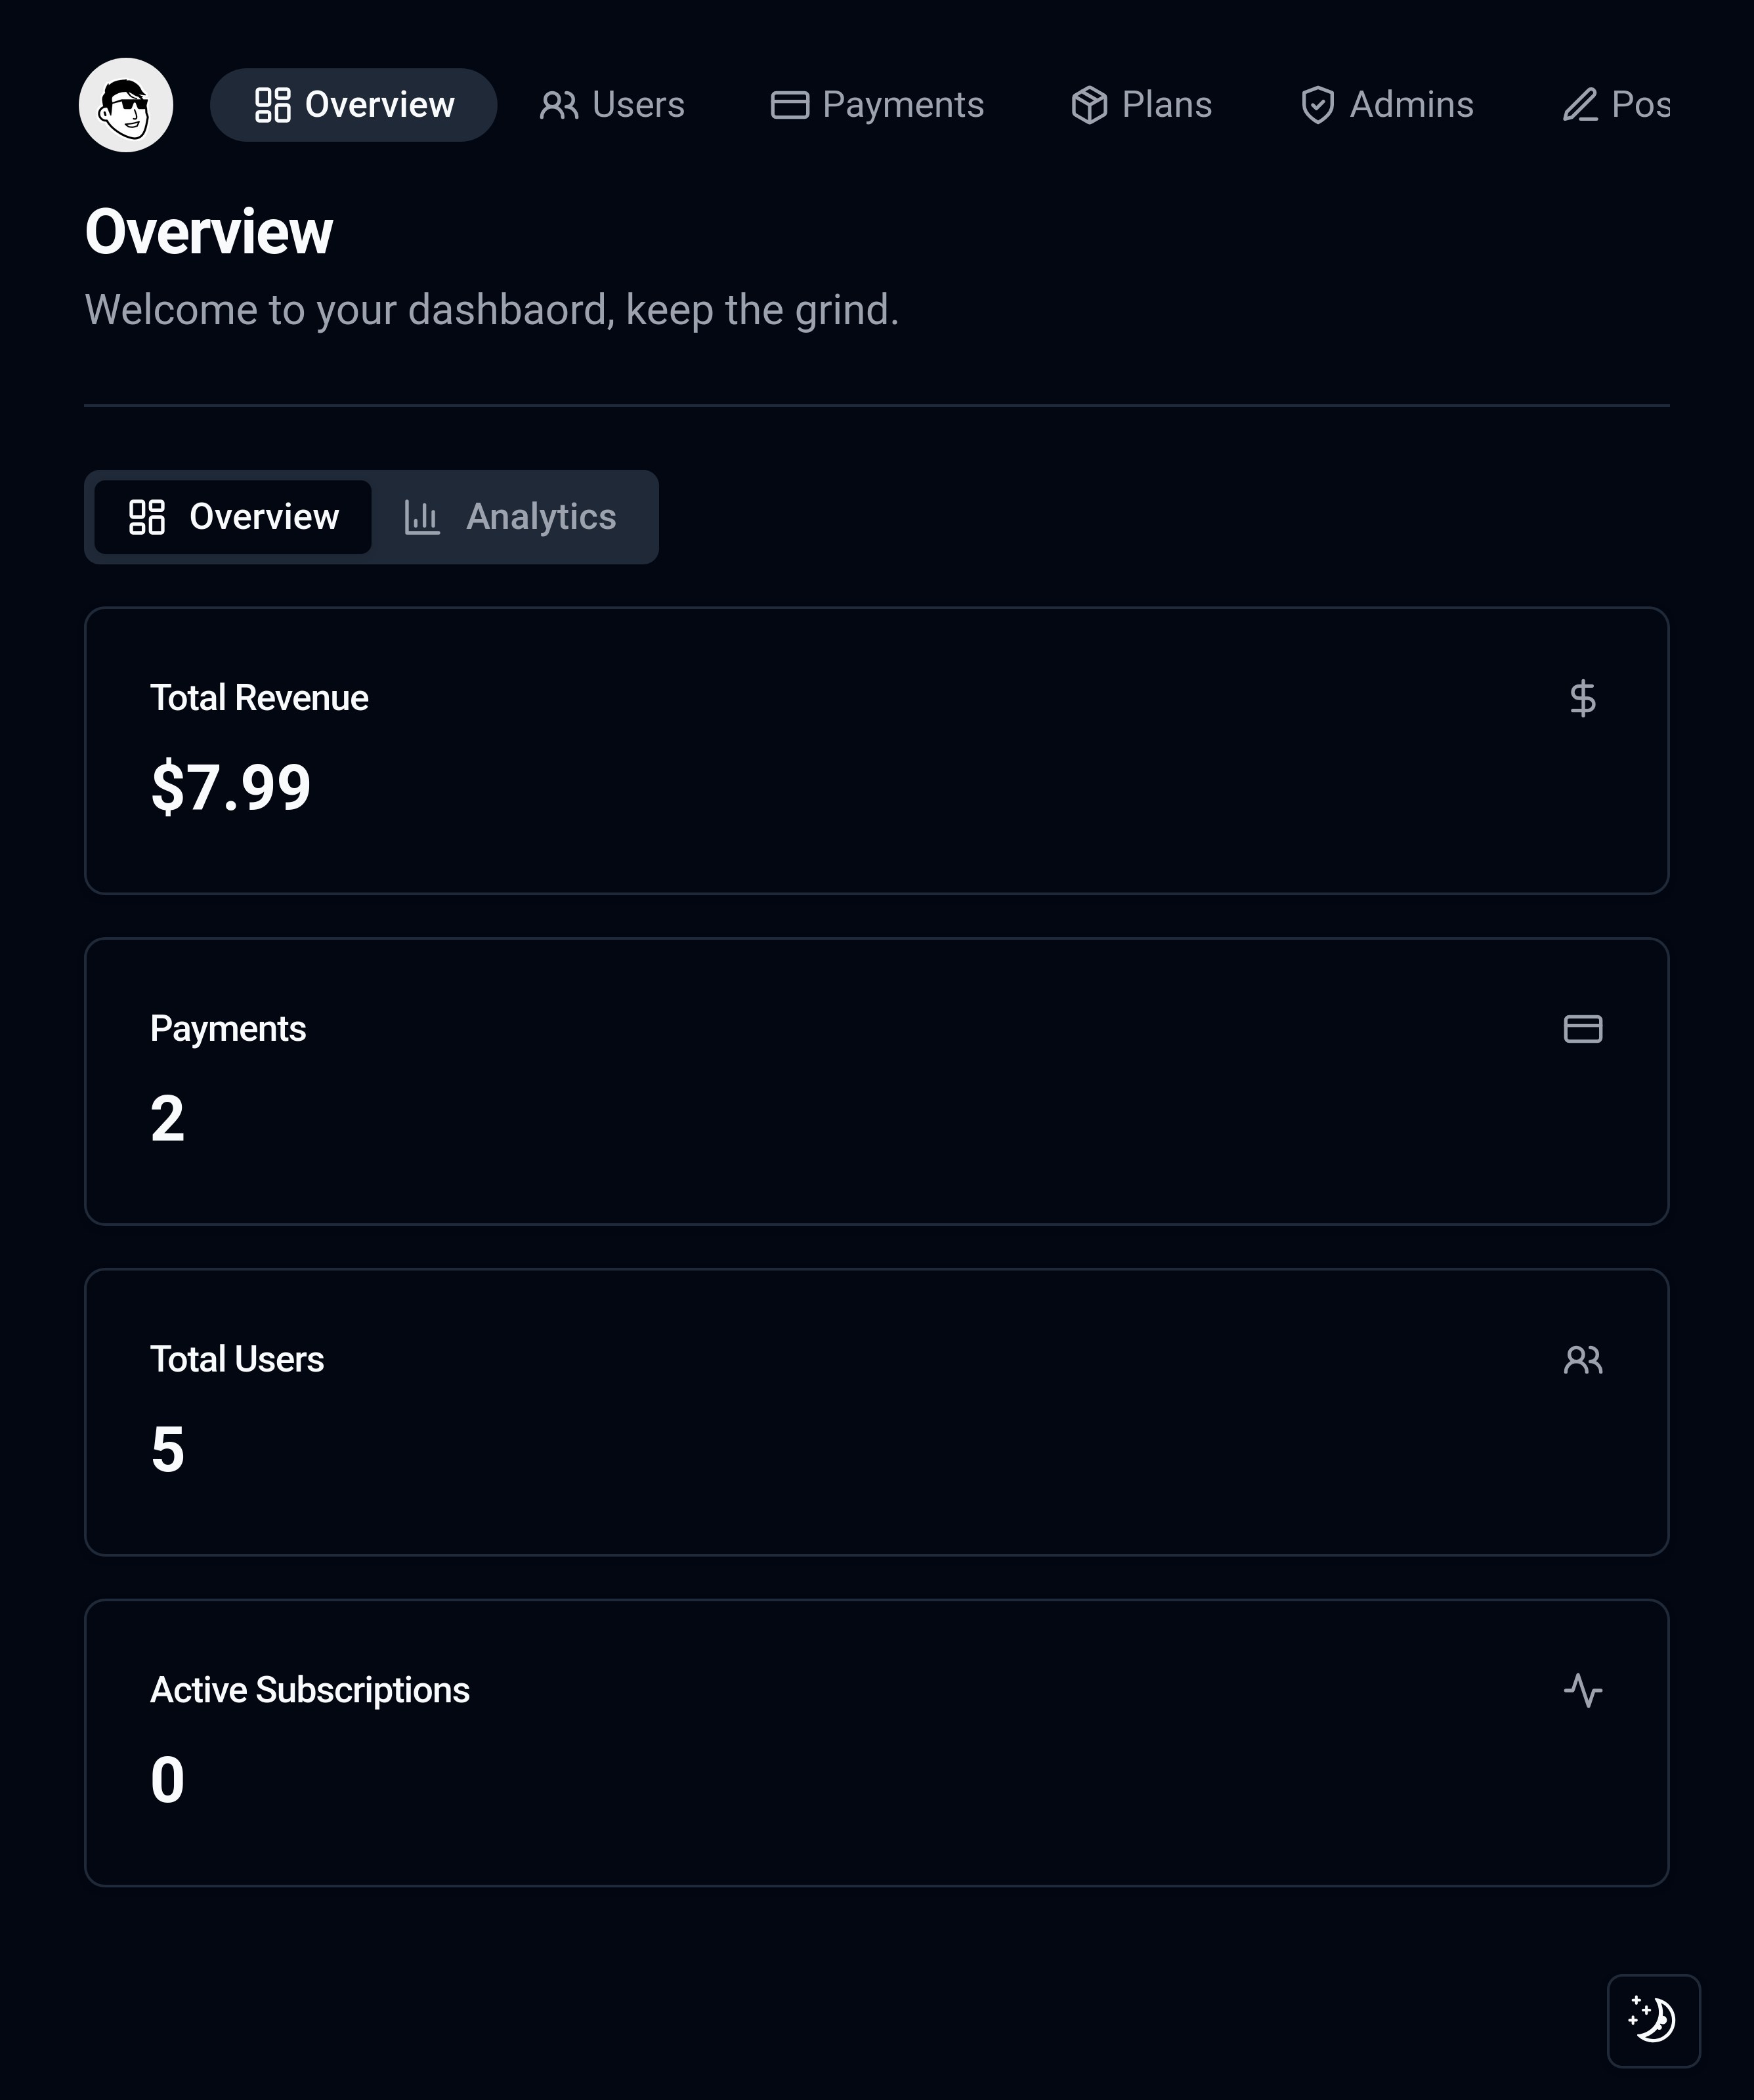Select the Overview tab below the heading
This screenshot has height=2100, width=1754.
233,517
